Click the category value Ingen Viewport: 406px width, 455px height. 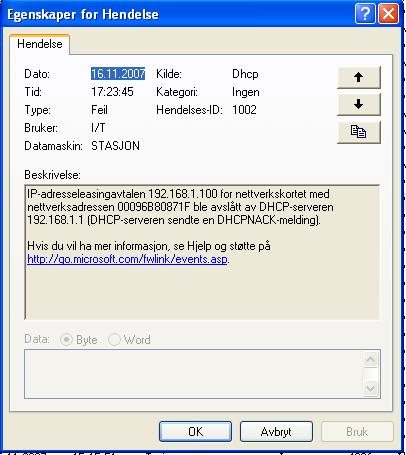tap(246, 92)
